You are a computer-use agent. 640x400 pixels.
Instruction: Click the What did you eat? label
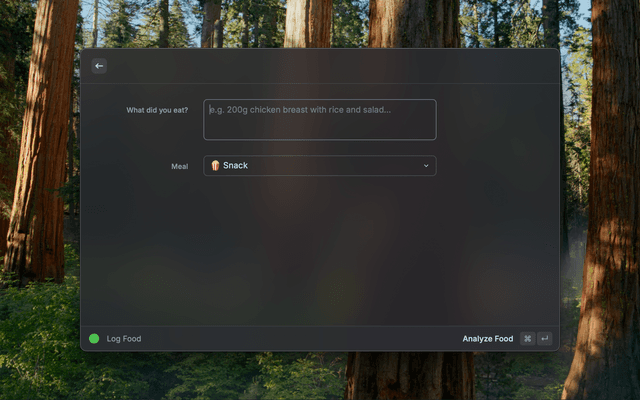[x=157, y=110]
